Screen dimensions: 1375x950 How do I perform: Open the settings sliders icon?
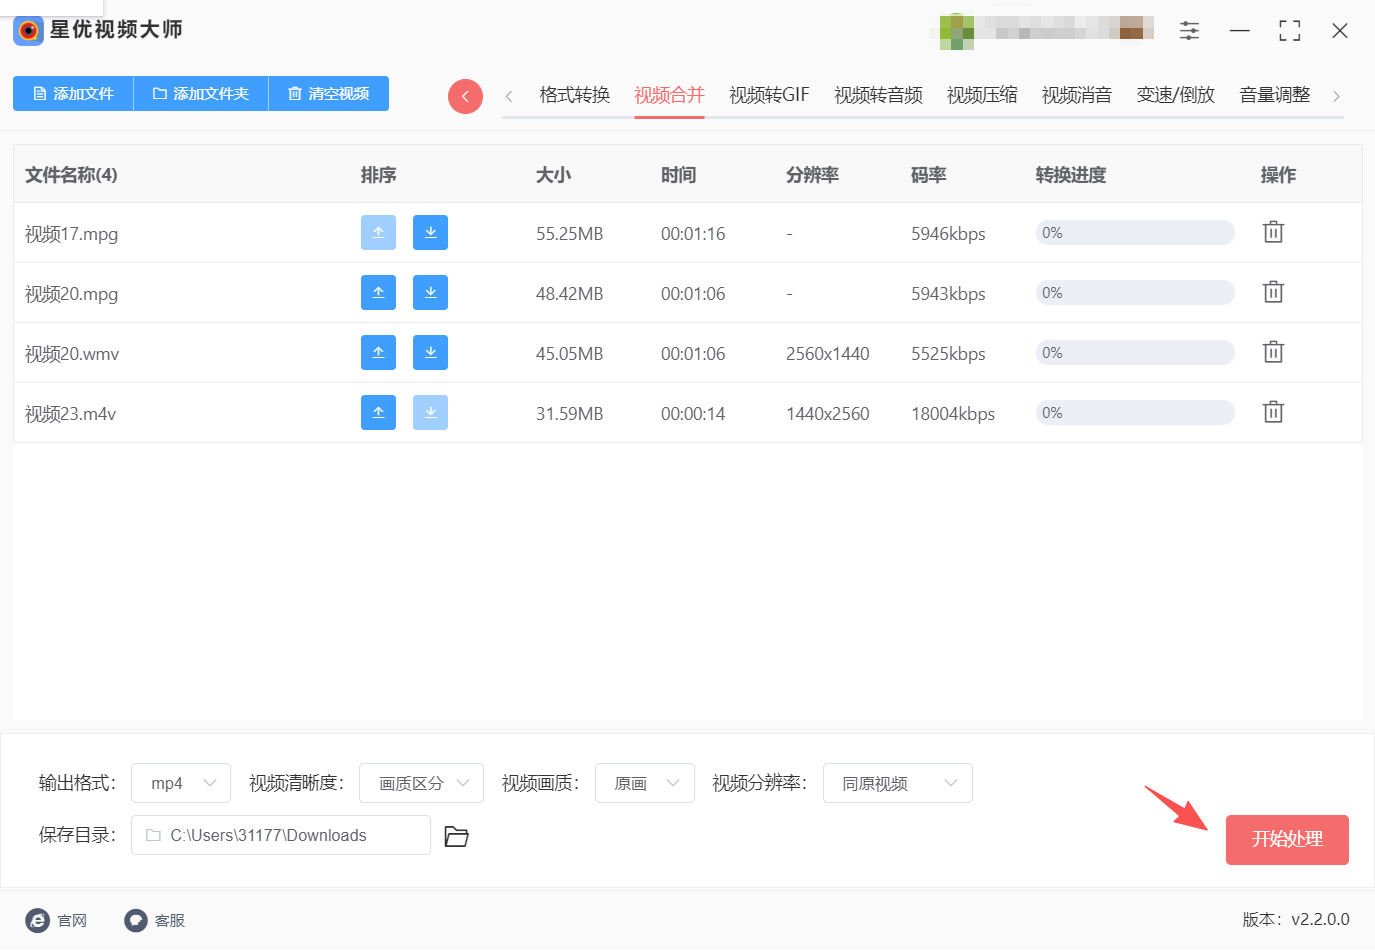tap(1189, 31)
